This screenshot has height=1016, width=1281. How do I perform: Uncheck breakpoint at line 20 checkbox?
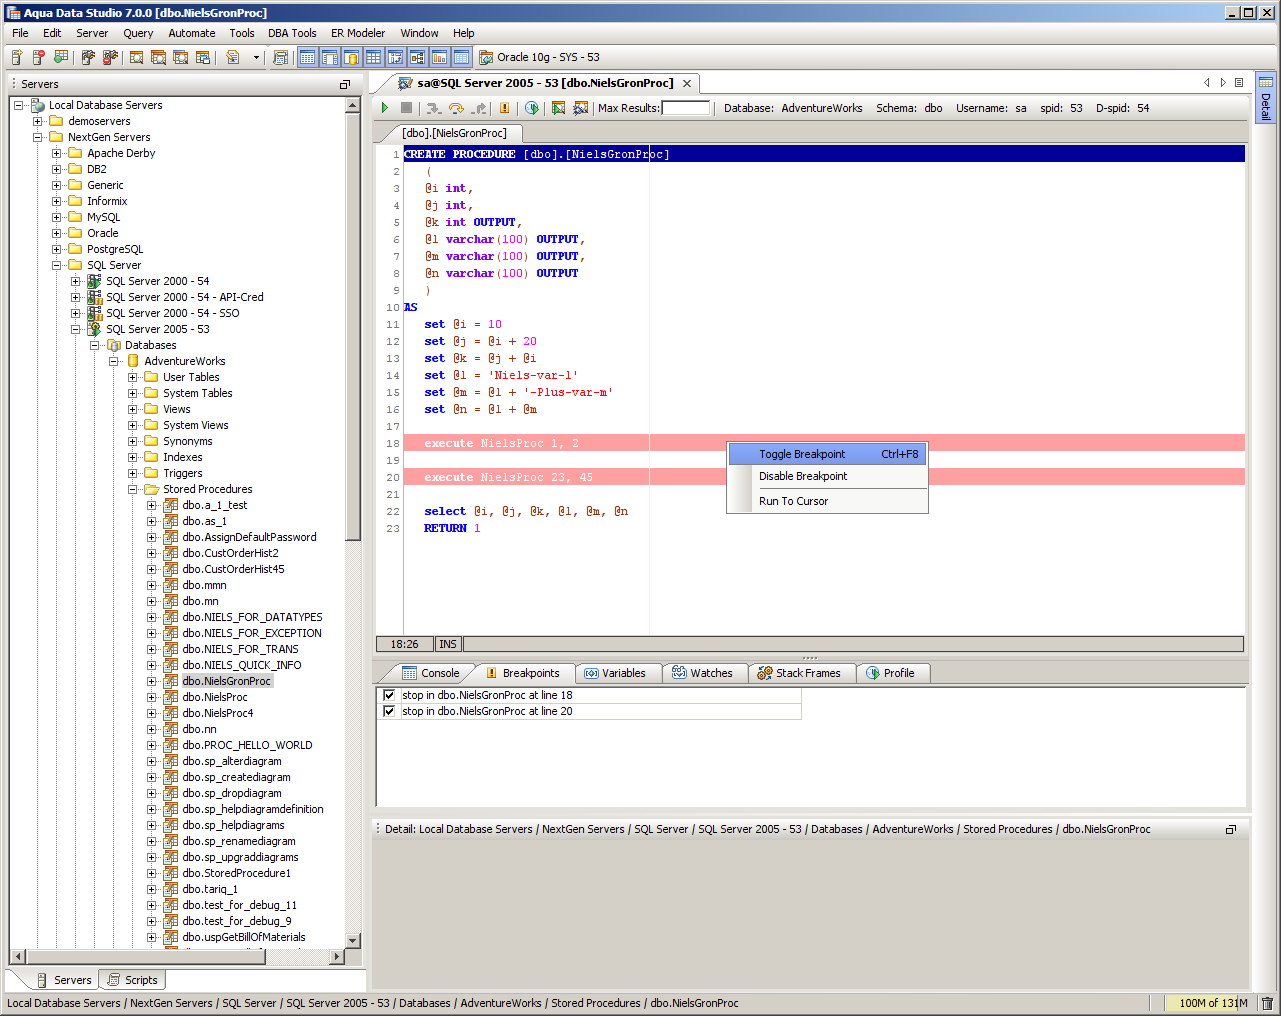click(x=389, y=711)
